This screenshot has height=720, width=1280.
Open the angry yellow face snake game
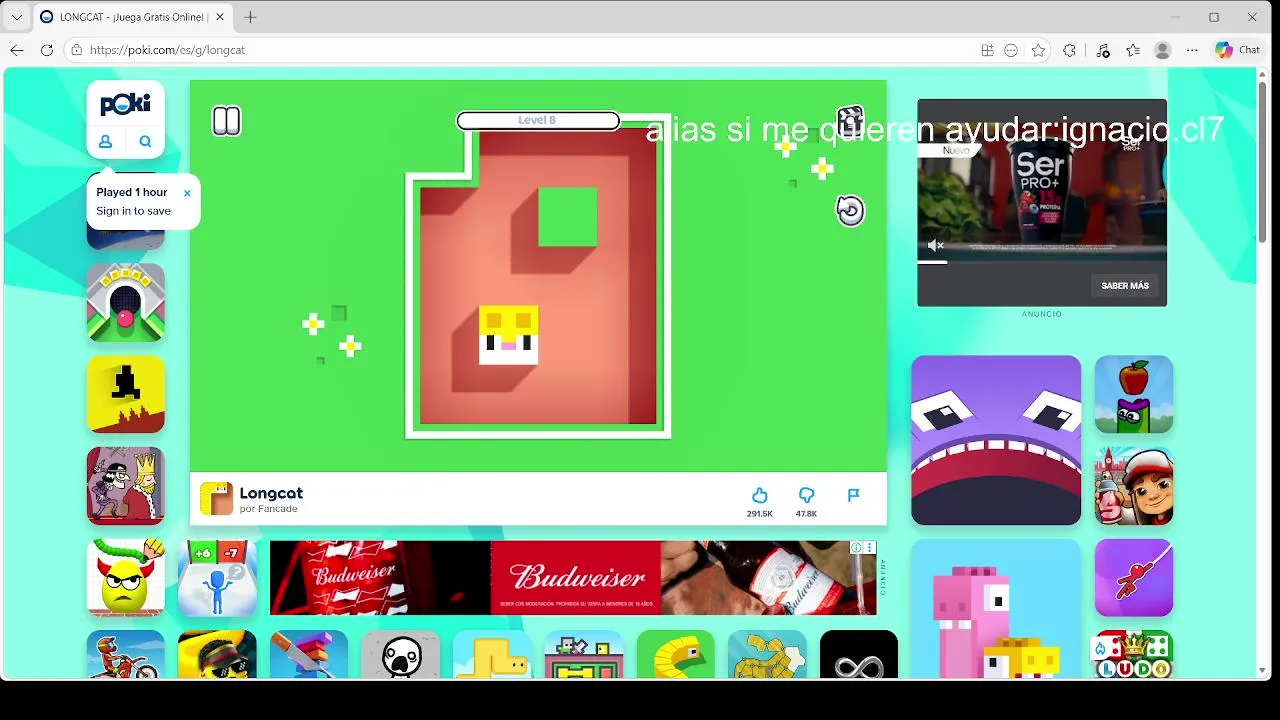tap(126, 578)
